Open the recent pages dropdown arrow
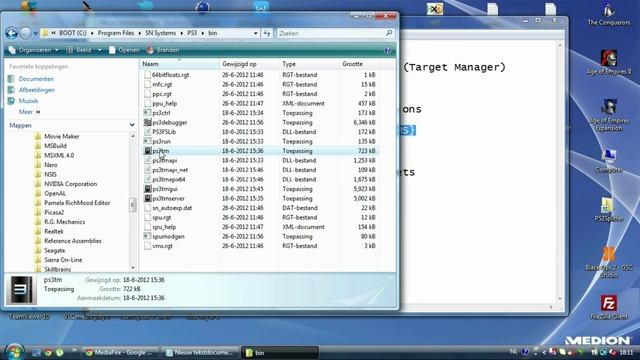Screen dimensions: 640x360 coord(36,33)
